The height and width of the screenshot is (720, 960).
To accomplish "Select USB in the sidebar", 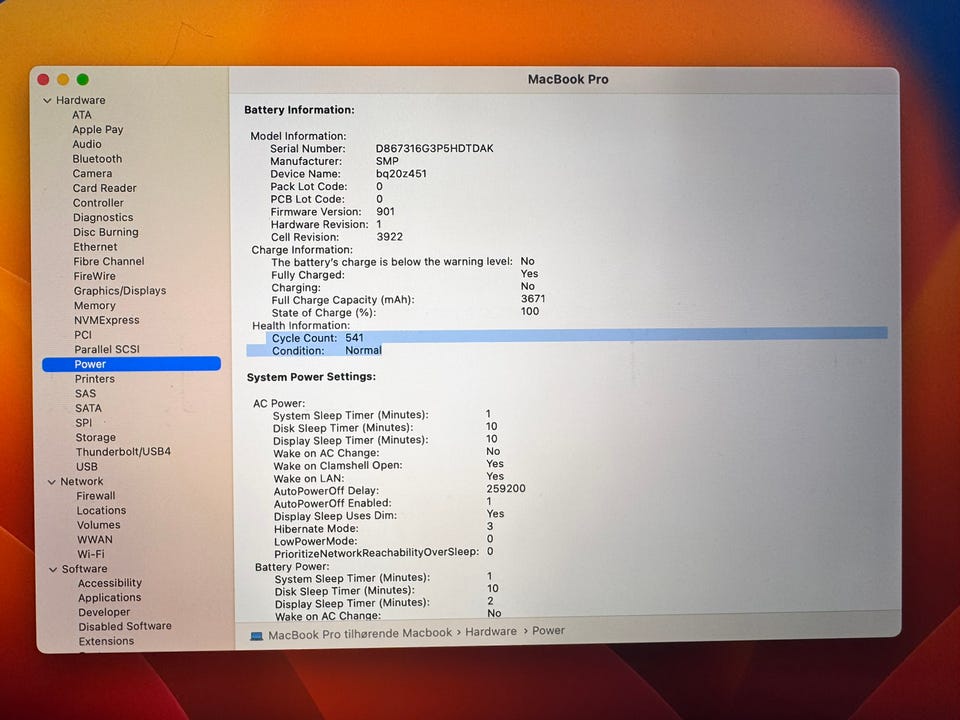I will tap(87, 467).
